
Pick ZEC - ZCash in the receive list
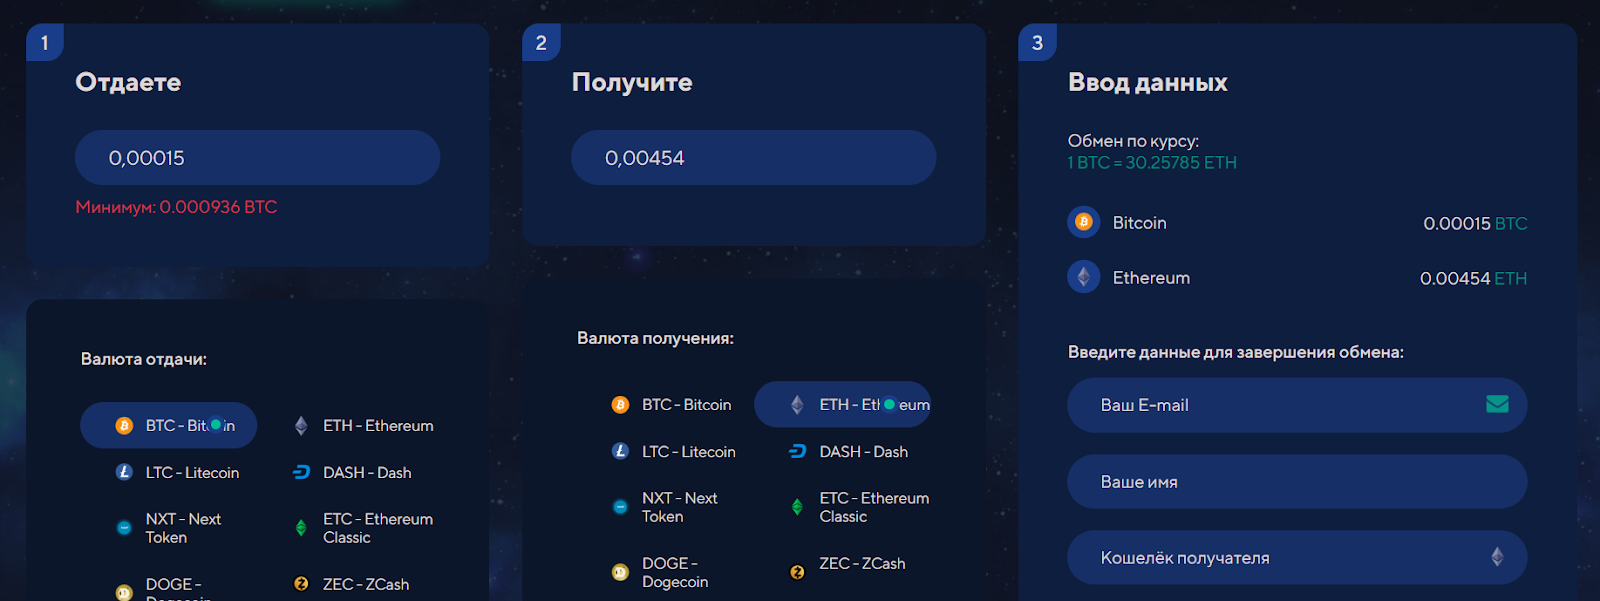point(861,564)
